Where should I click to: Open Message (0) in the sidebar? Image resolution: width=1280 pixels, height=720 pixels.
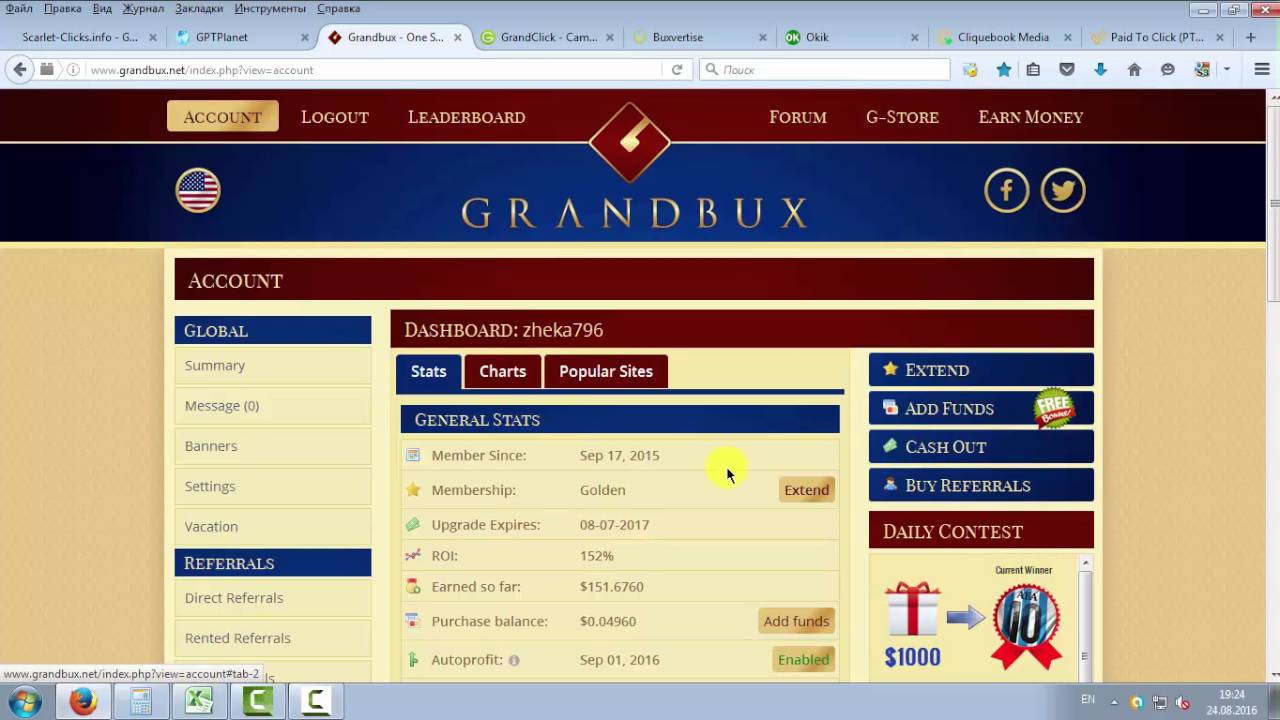point(272,405)
